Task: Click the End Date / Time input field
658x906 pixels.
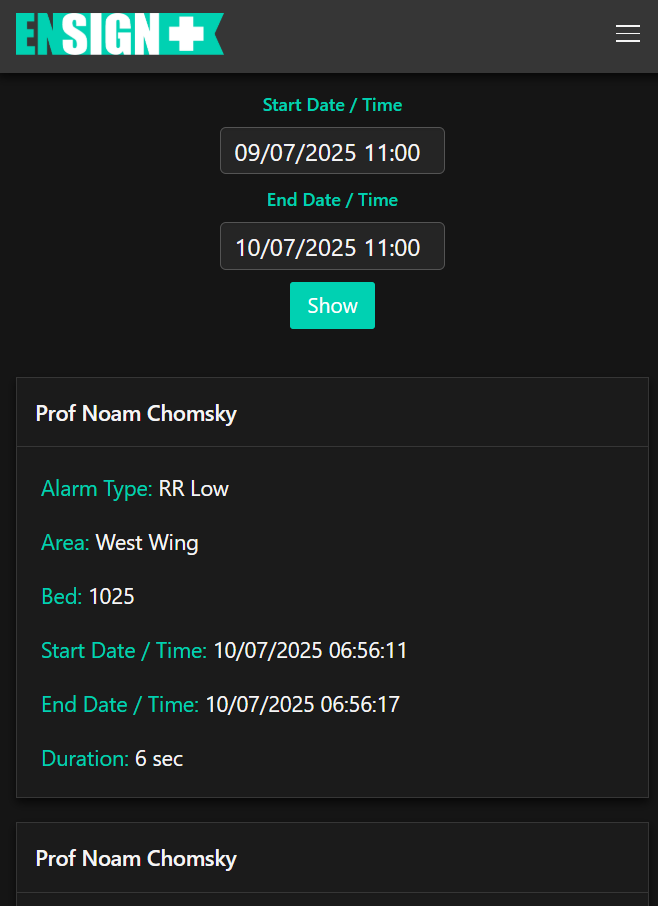Action: [x=332, y=246]
